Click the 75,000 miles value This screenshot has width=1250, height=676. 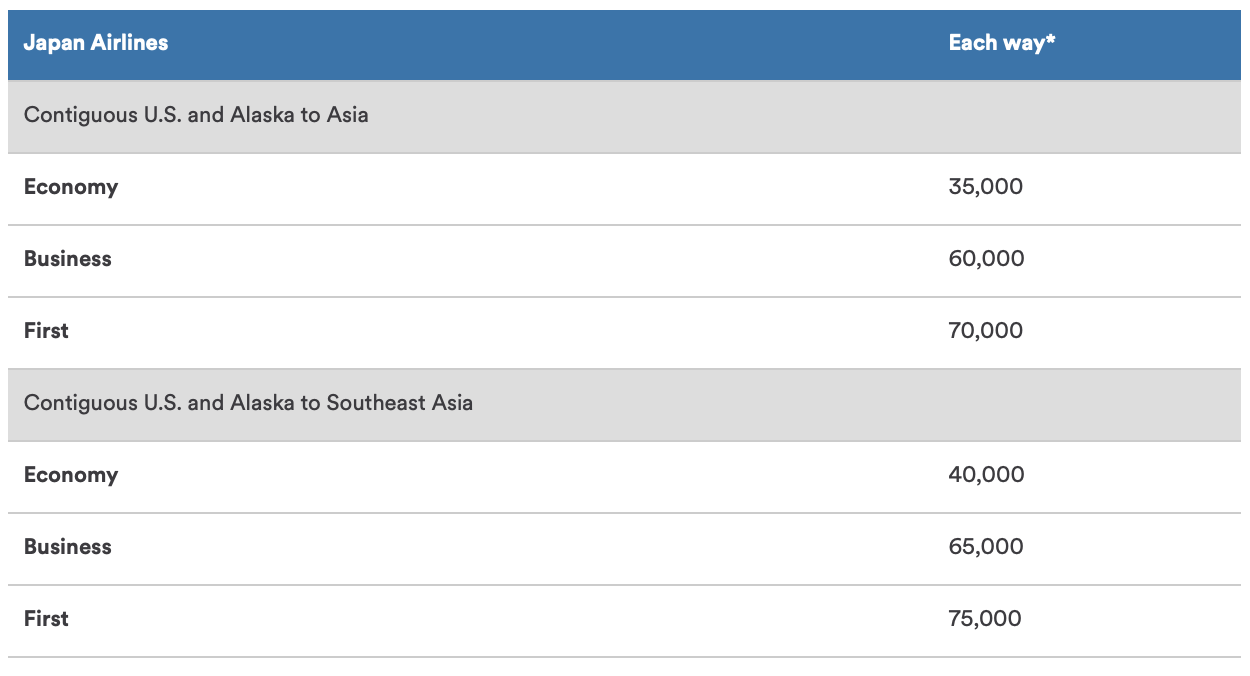pos(985,619)
